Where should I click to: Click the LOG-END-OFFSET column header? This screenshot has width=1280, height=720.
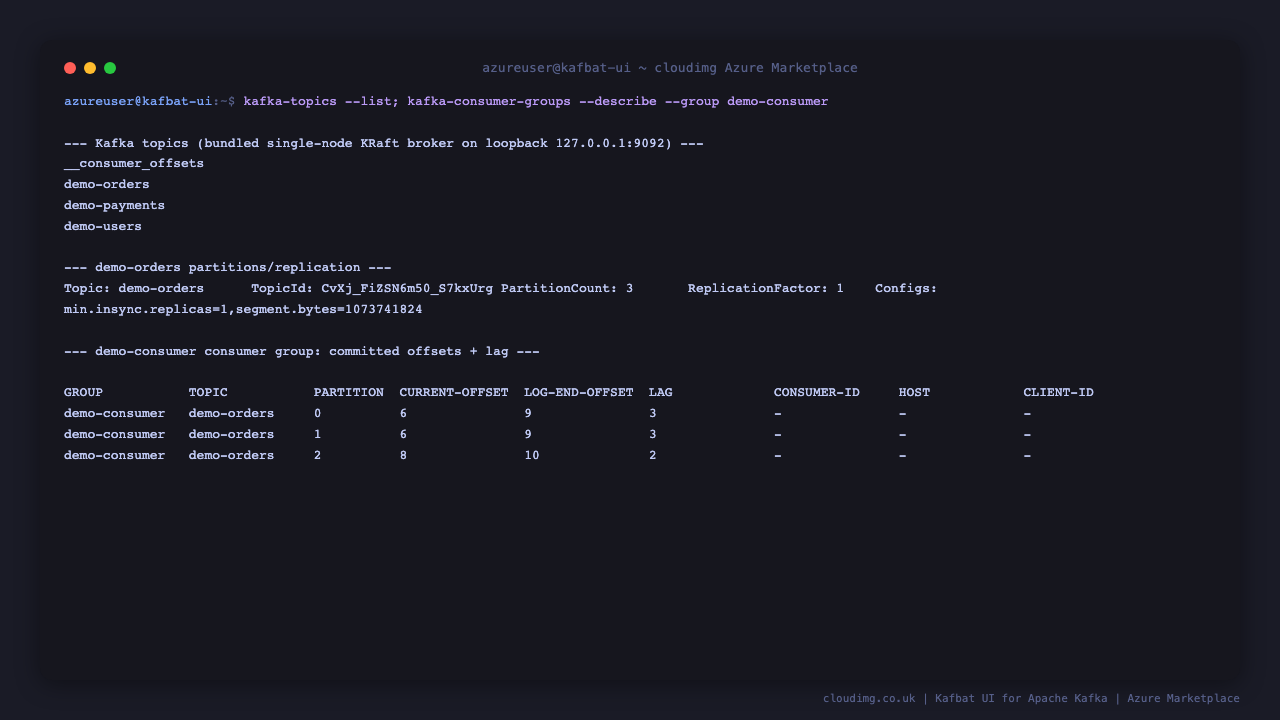(x=579, y=393)
